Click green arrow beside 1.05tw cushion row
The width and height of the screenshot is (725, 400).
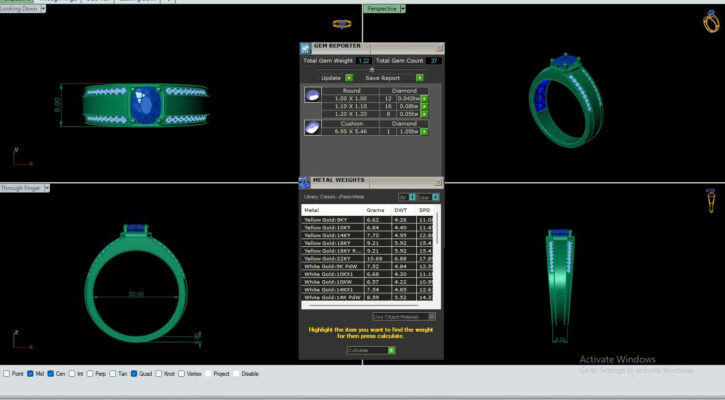coord(424,130)
